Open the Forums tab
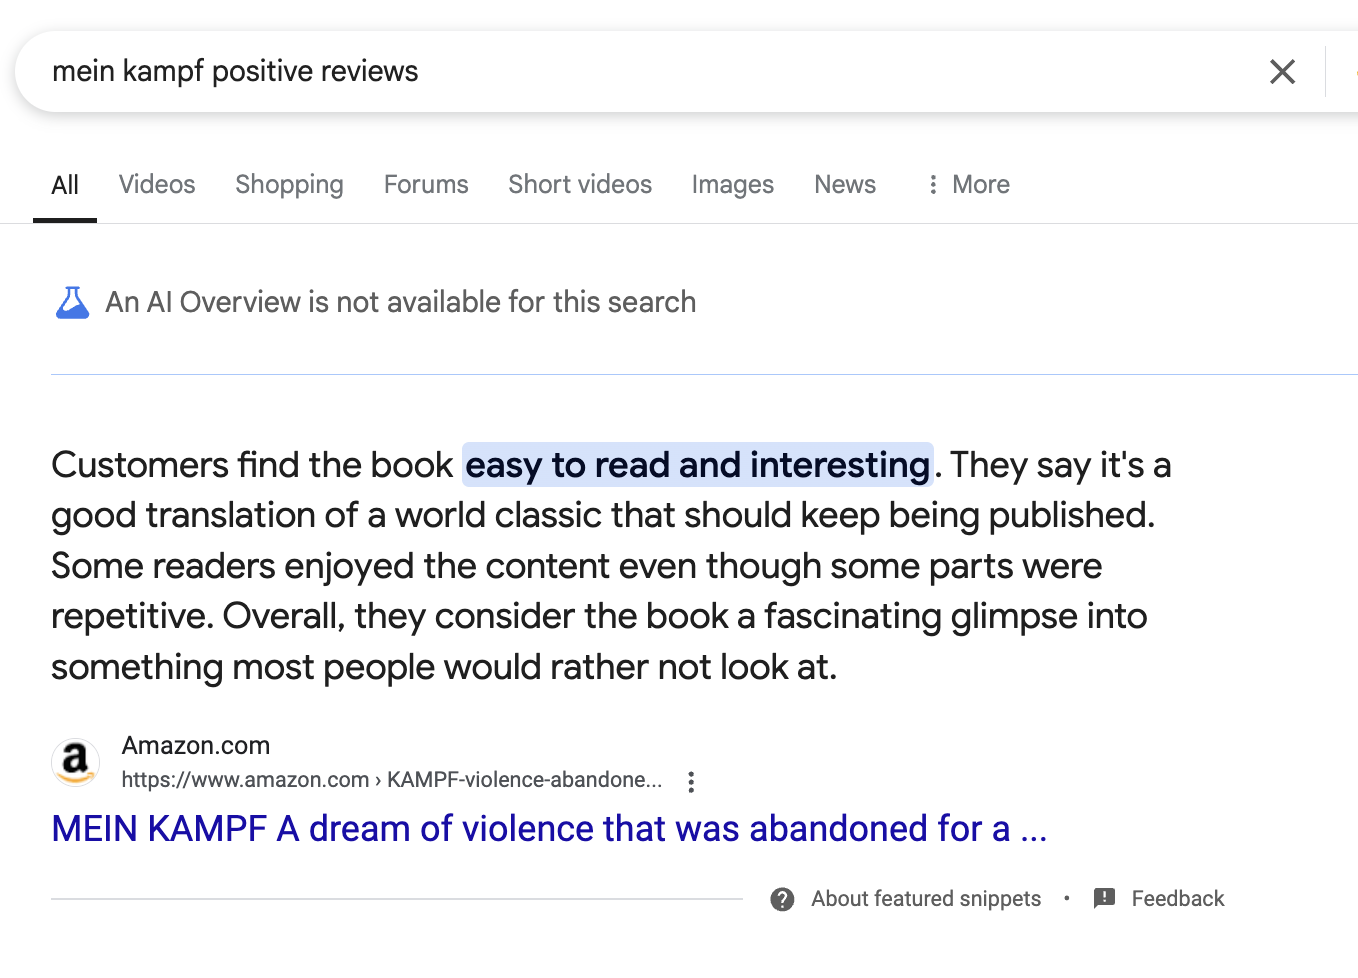Image resolution: width=1358 pixels, height=978 pixels. pos(426,185)
